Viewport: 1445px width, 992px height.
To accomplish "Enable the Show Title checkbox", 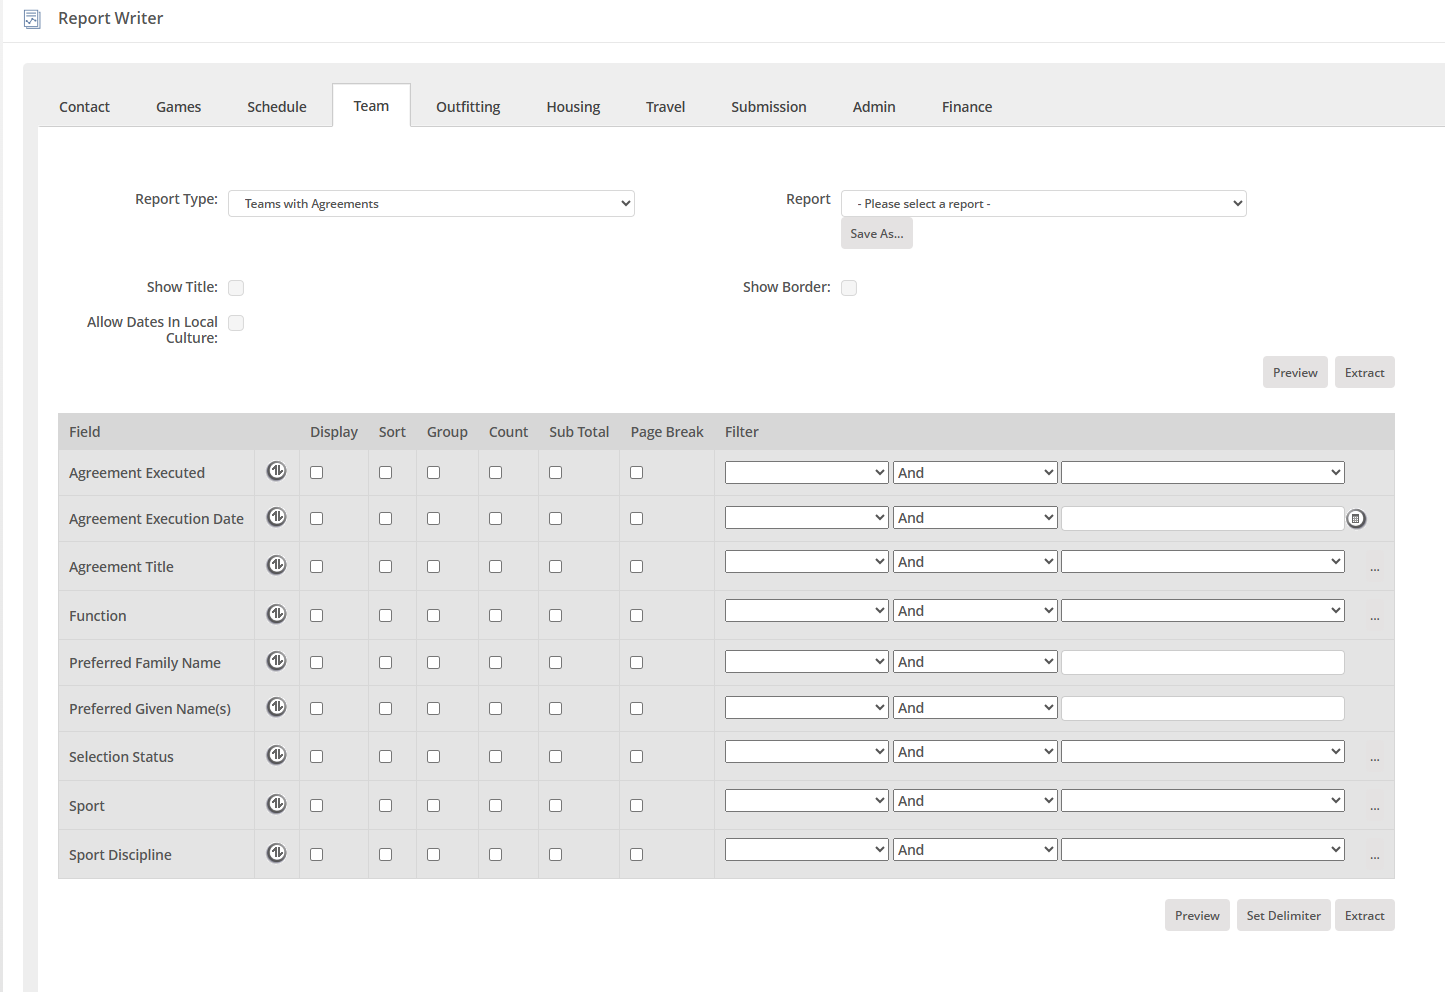I will tap(236, 288).
